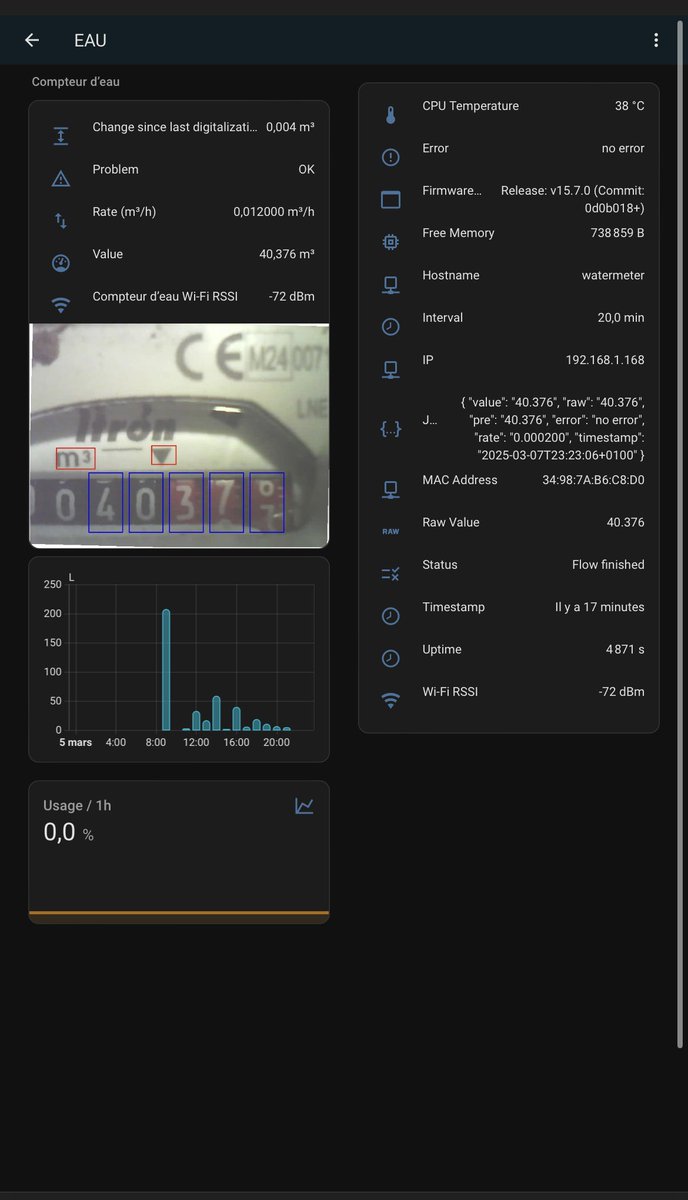Click the 4 871 s uptime value
Image resolution: width=688 pixels, height=1200 pixels.
coord(625,650)
